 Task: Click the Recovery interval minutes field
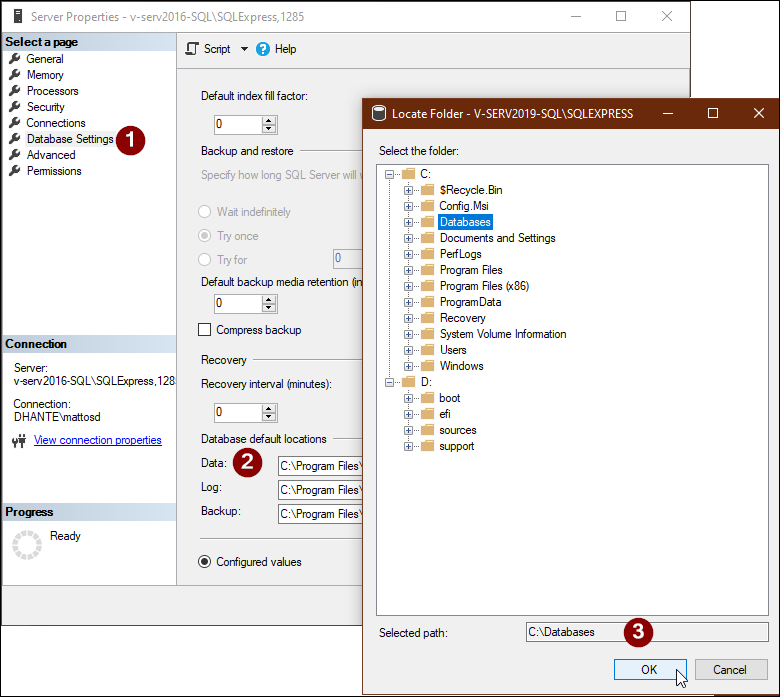click(238, 412)
